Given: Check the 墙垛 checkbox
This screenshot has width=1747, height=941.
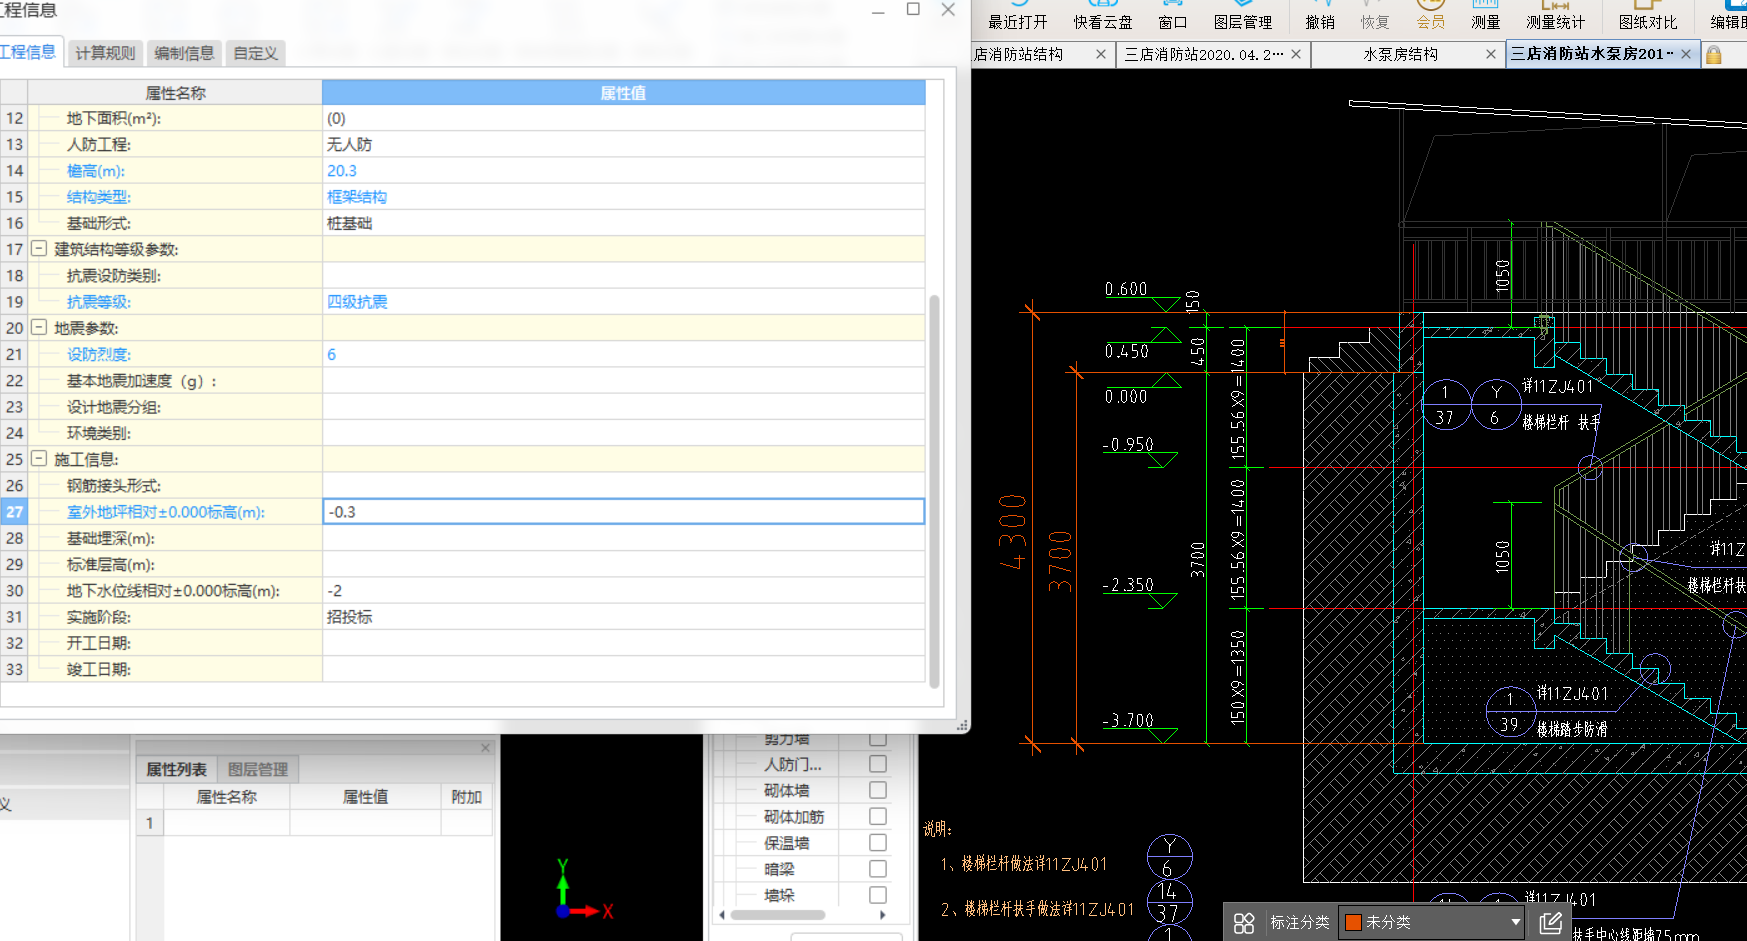Looking at the screenshot, I should pyautogui.click(x=878, y=895).
